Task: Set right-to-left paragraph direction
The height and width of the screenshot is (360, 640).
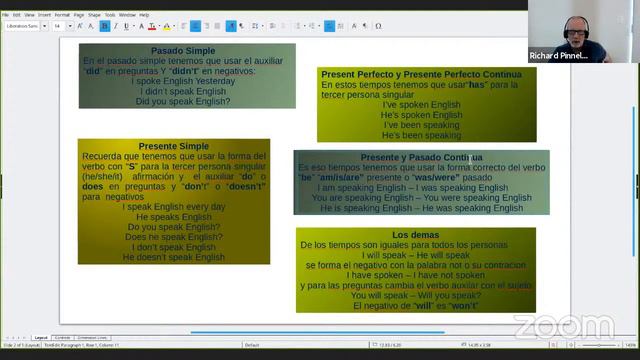Action: click(242, 26)
